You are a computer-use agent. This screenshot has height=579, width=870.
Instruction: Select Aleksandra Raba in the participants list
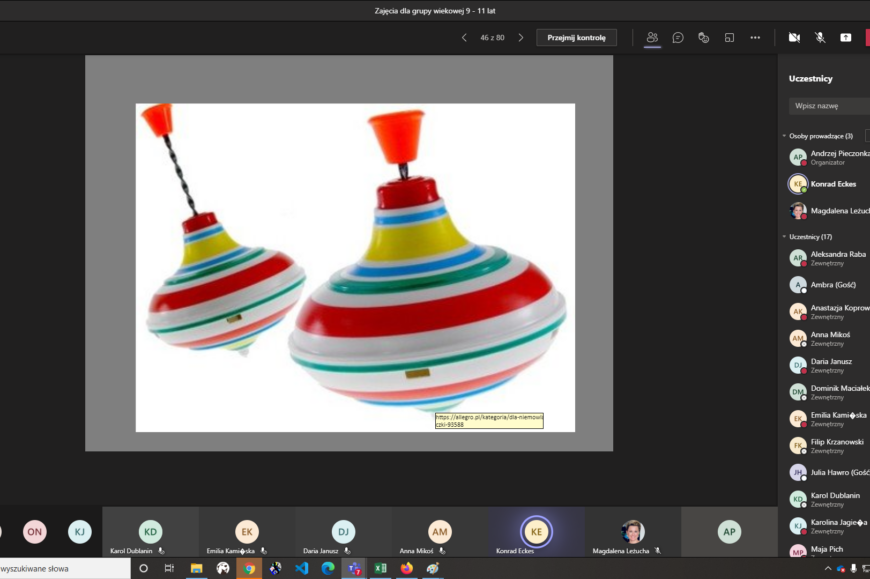click(829, 258)
